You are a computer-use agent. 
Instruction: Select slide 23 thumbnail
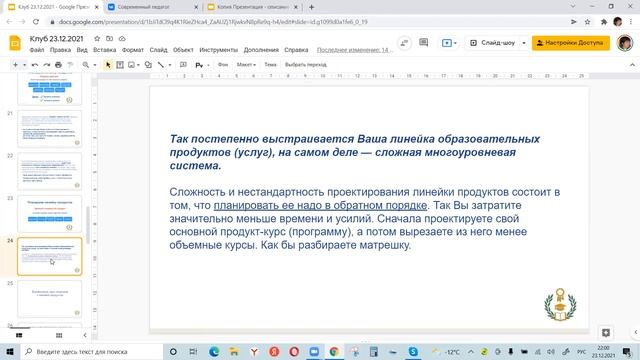click(x=49, y=214)
